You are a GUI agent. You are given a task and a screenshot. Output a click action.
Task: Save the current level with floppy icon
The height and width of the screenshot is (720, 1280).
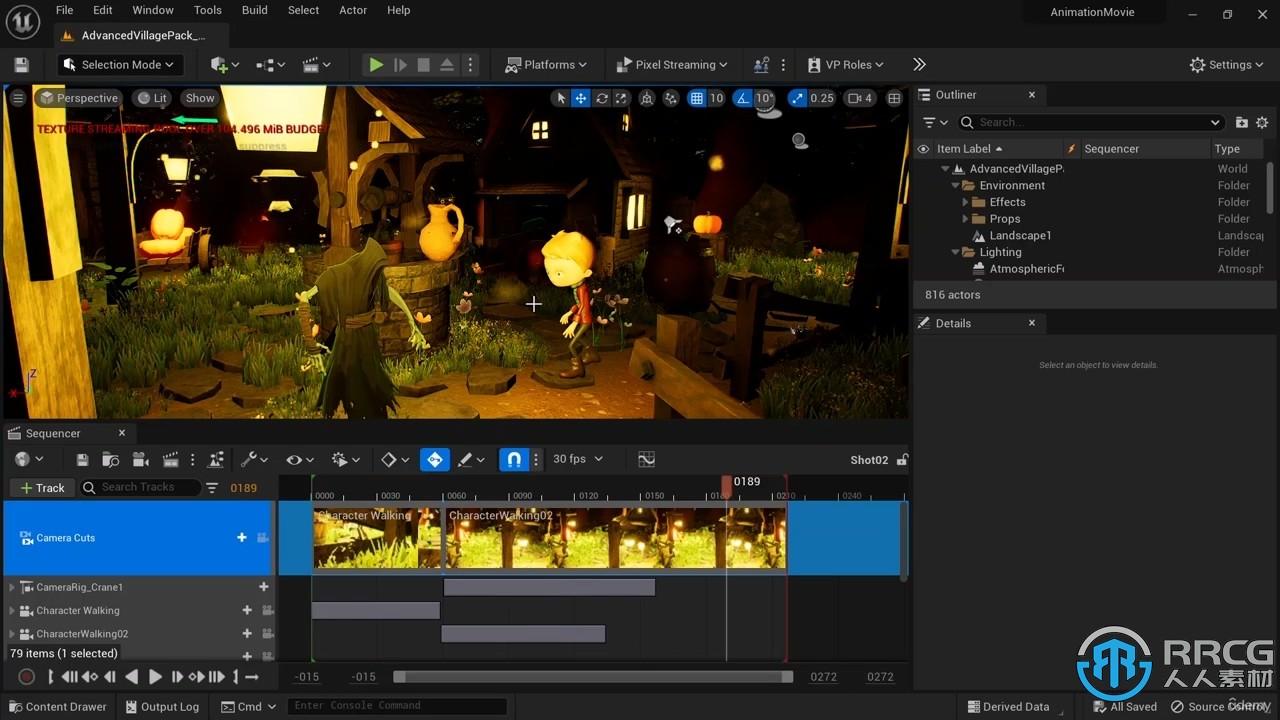pos(21,65)
